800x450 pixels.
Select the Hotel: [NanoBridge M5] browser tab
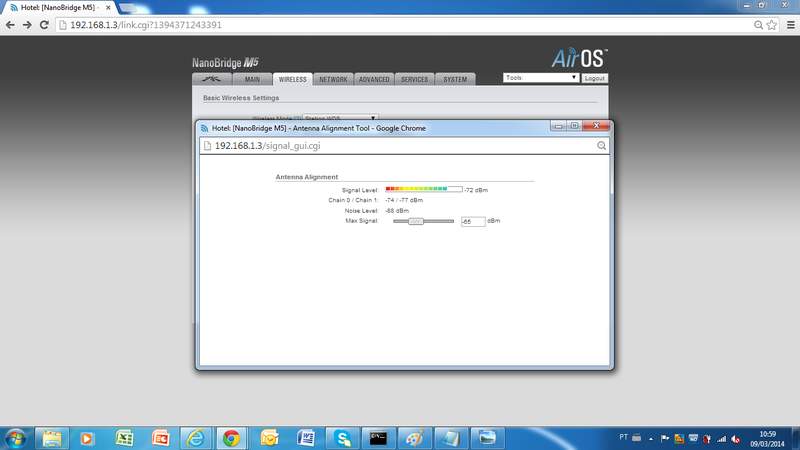click(57, 8)
